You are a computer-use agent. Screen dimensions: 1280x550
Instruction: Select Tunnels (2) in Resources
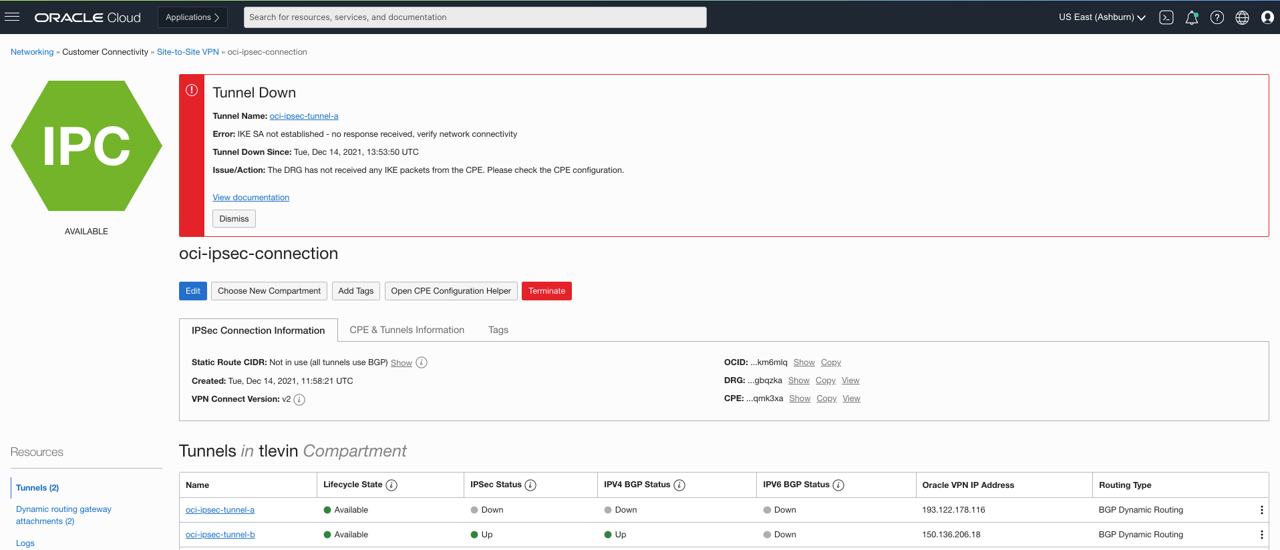point(38,488)
